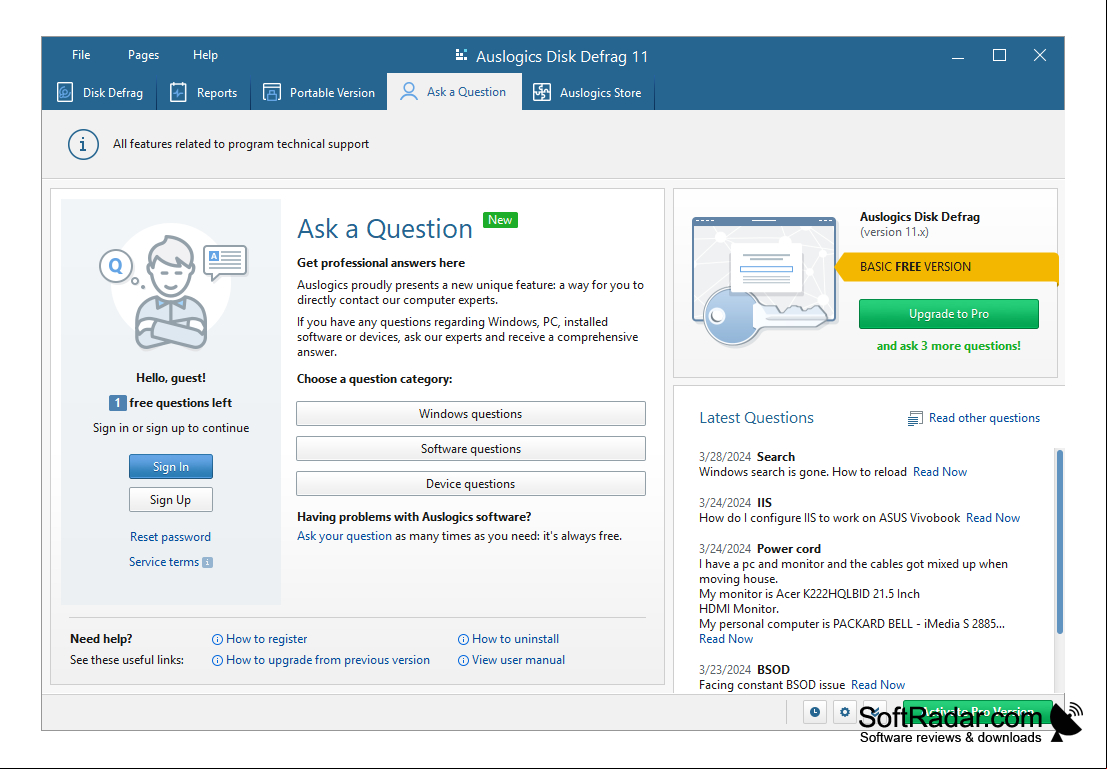Click the Sign Up button
Screen dimensions: 1107x769
click(171, 500)
